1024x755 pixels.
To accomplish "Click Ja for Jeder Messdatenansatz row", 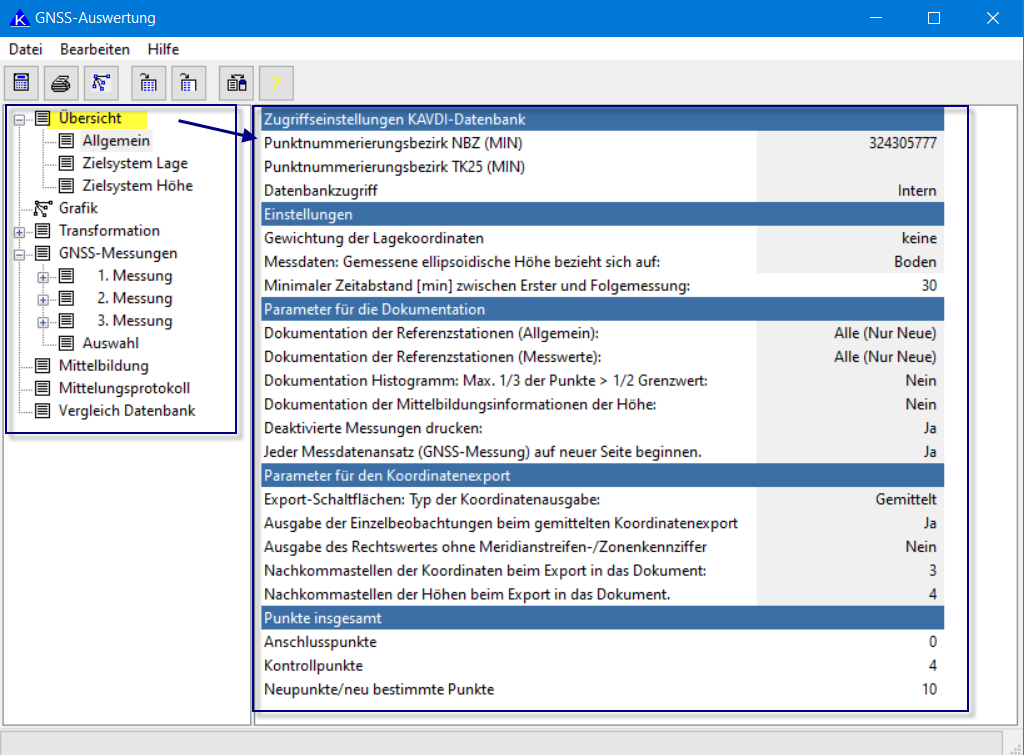I will coord(930,452).
